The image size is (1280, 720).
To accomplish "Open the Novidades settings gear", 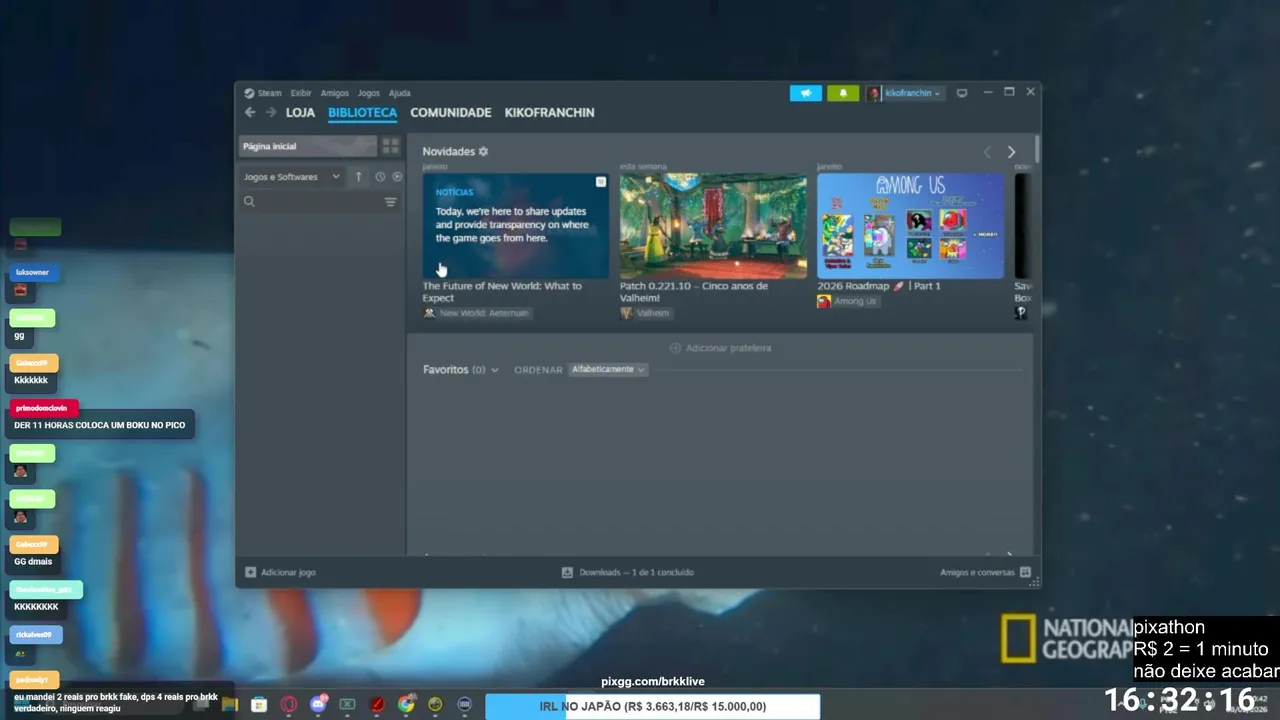I will click(x=483, y=152).
